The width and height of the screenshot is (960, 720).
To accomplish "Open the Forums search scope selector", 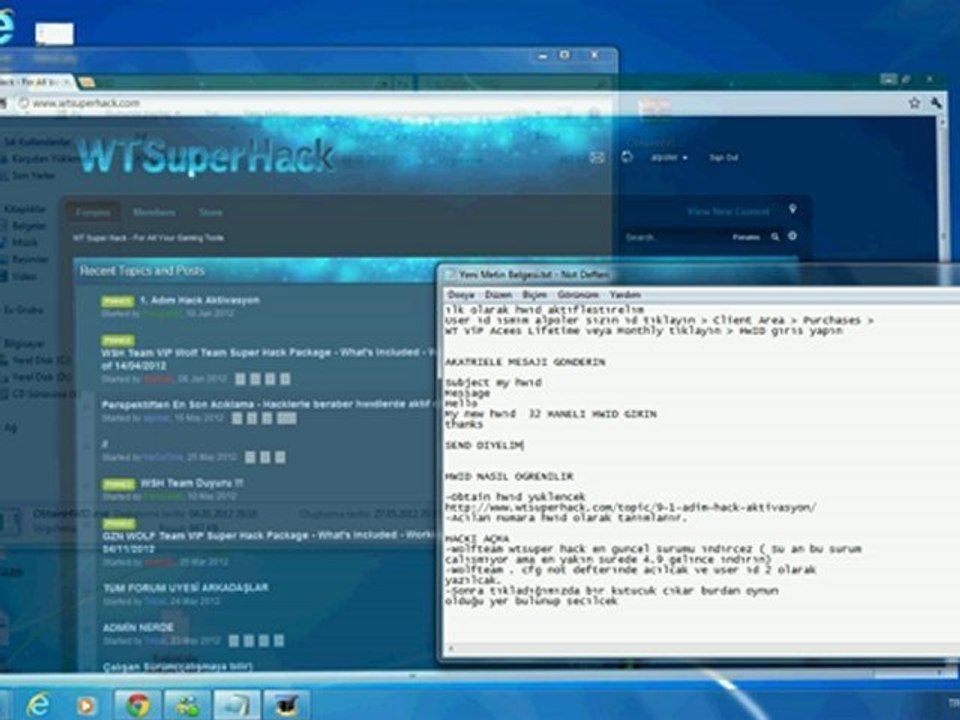I will 746,237.
